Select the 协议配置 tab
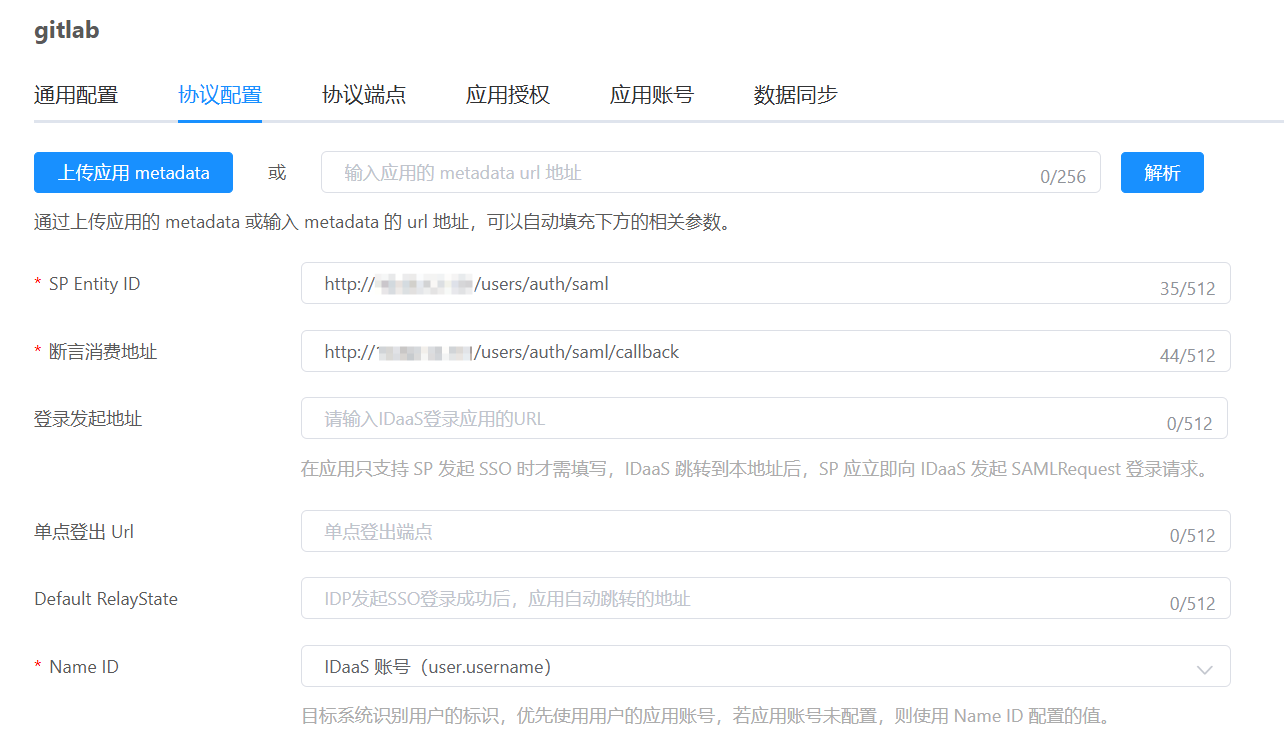Viewport: 1284px width, 747px height. pos(220,95)
